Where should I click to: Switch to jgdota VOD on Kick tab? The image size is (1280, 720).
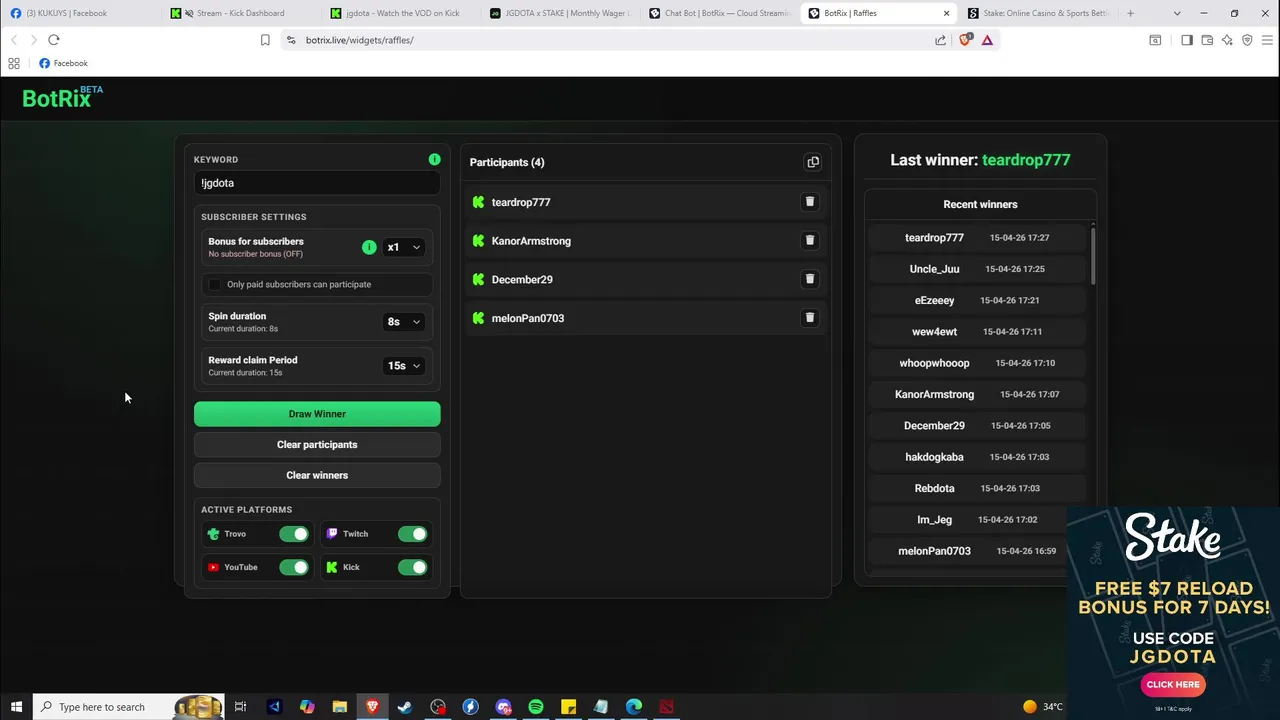click(x=400, y=13)
